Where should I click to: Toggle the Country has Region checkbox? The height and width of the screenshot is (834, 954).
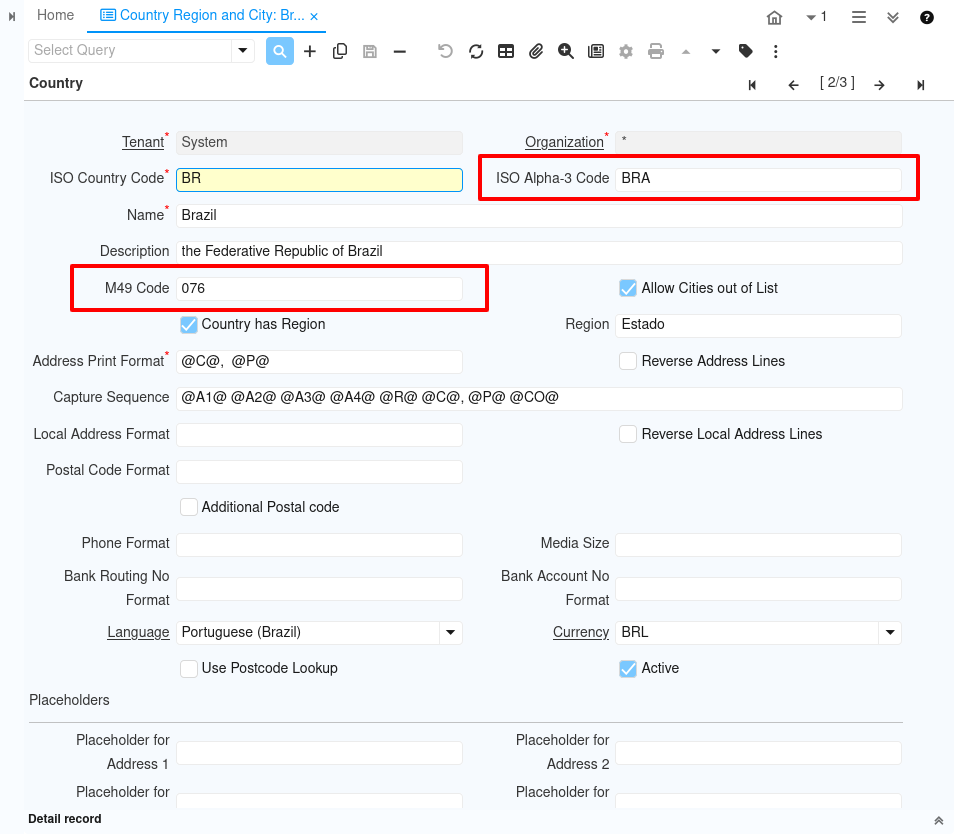click(x=188, y=324)
